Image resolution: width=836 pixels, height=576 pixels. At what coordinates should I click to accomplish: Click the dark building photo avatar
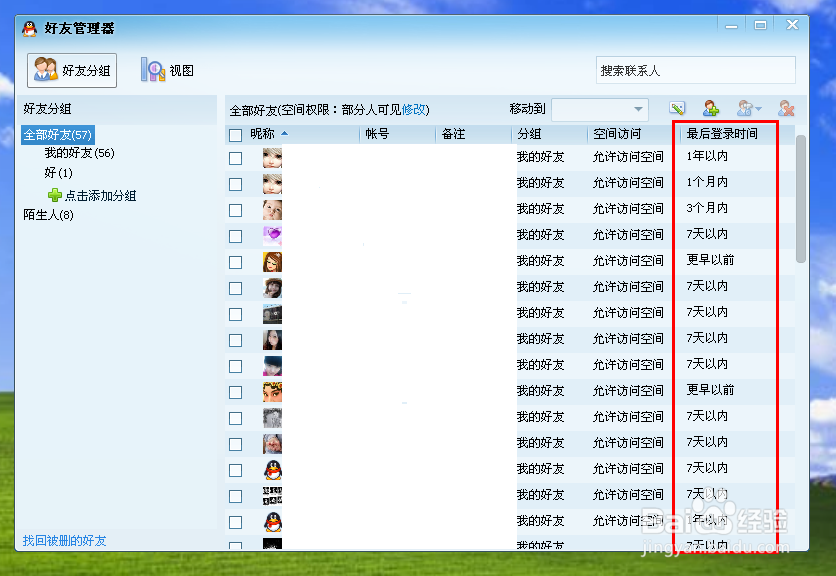click(x=272, y=314)
